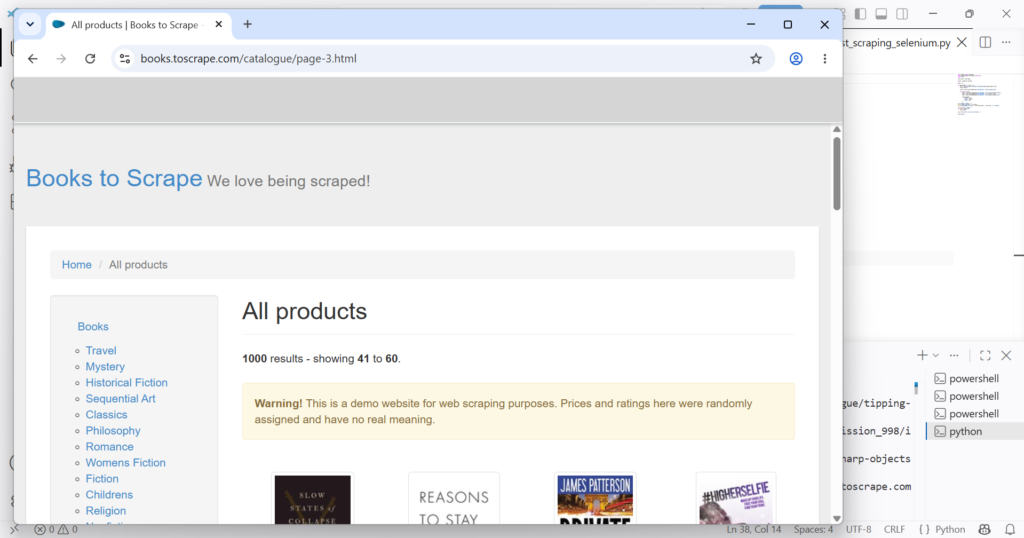
Task: Click the browser page vertical scrollbar thumb
Action: coord(837,174)
